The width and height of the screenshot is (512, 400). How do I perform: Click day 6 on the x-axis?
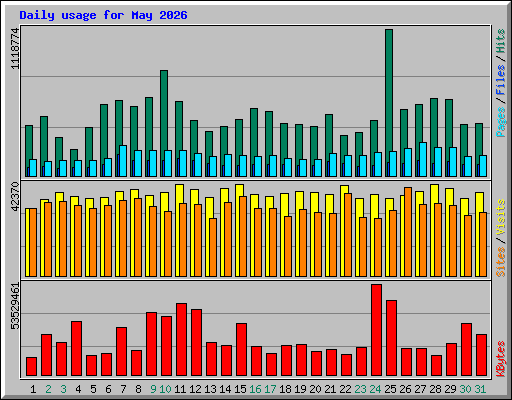(x=108, y=389)
